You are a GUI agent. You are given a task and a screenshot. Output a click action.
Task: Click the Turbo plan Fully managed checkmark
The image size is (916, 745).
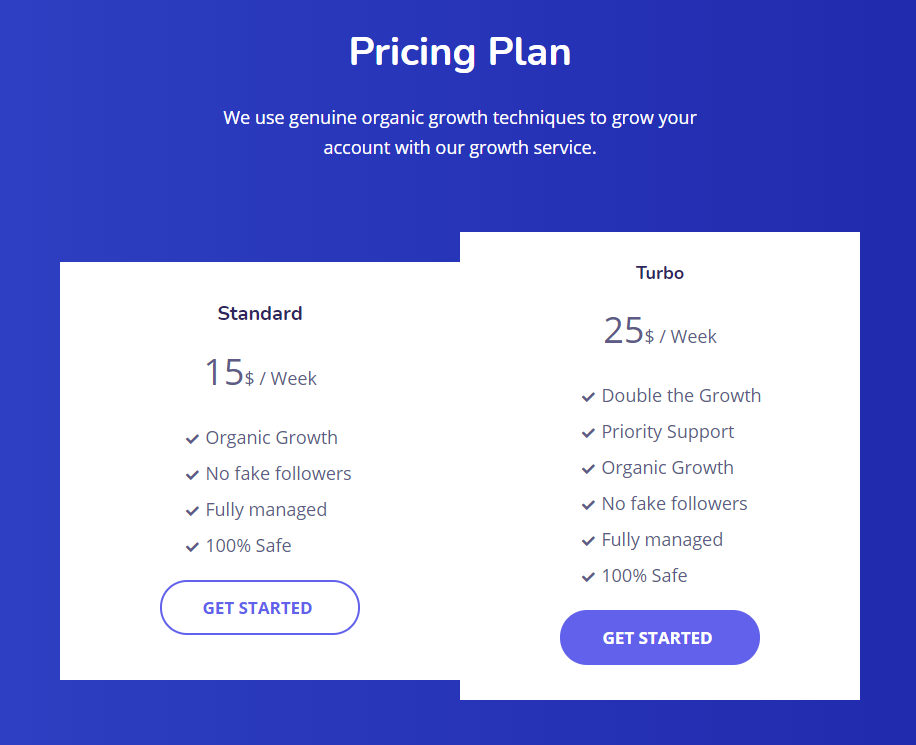[x=588, y=541]
